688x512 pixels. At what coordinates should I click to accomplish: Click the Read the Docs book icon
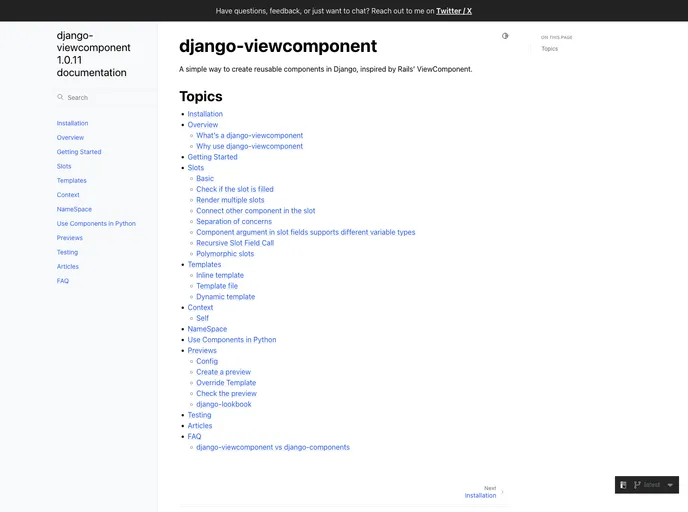[x=623, y=485]
